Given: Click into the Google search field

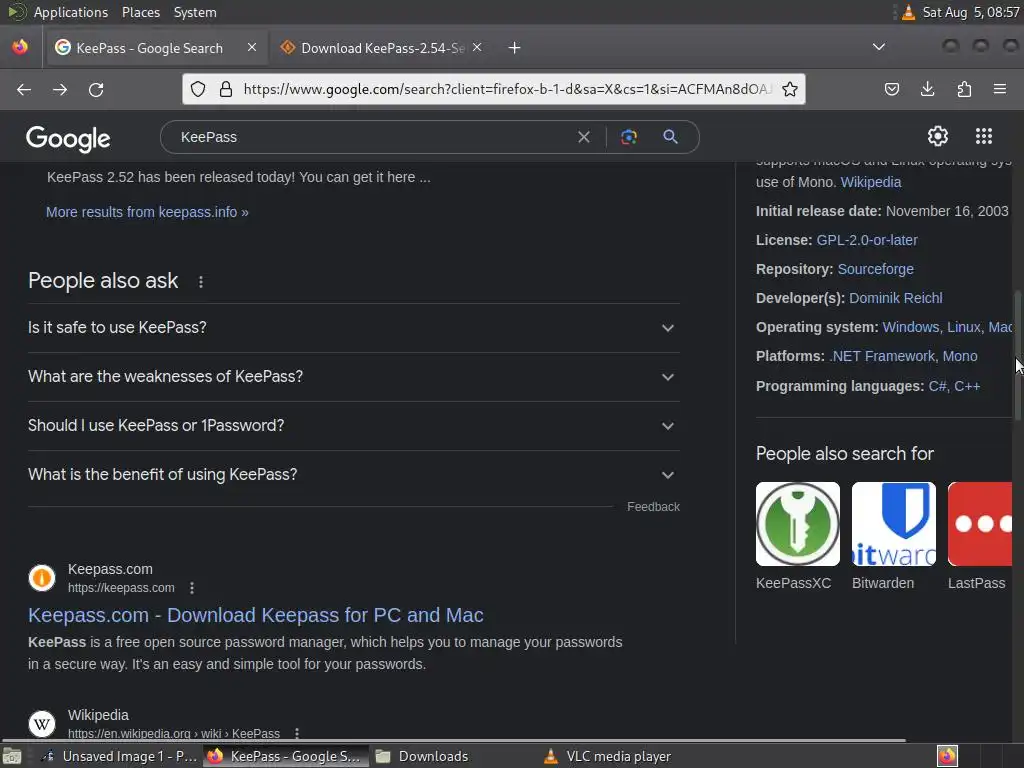Looking at the screenshot, I should [372, 137].
